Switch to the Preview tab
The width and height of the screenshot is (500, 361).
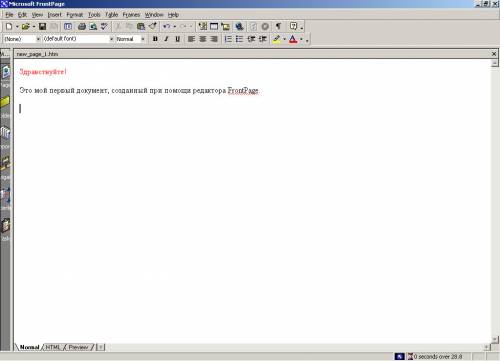(x=79, y=347)
